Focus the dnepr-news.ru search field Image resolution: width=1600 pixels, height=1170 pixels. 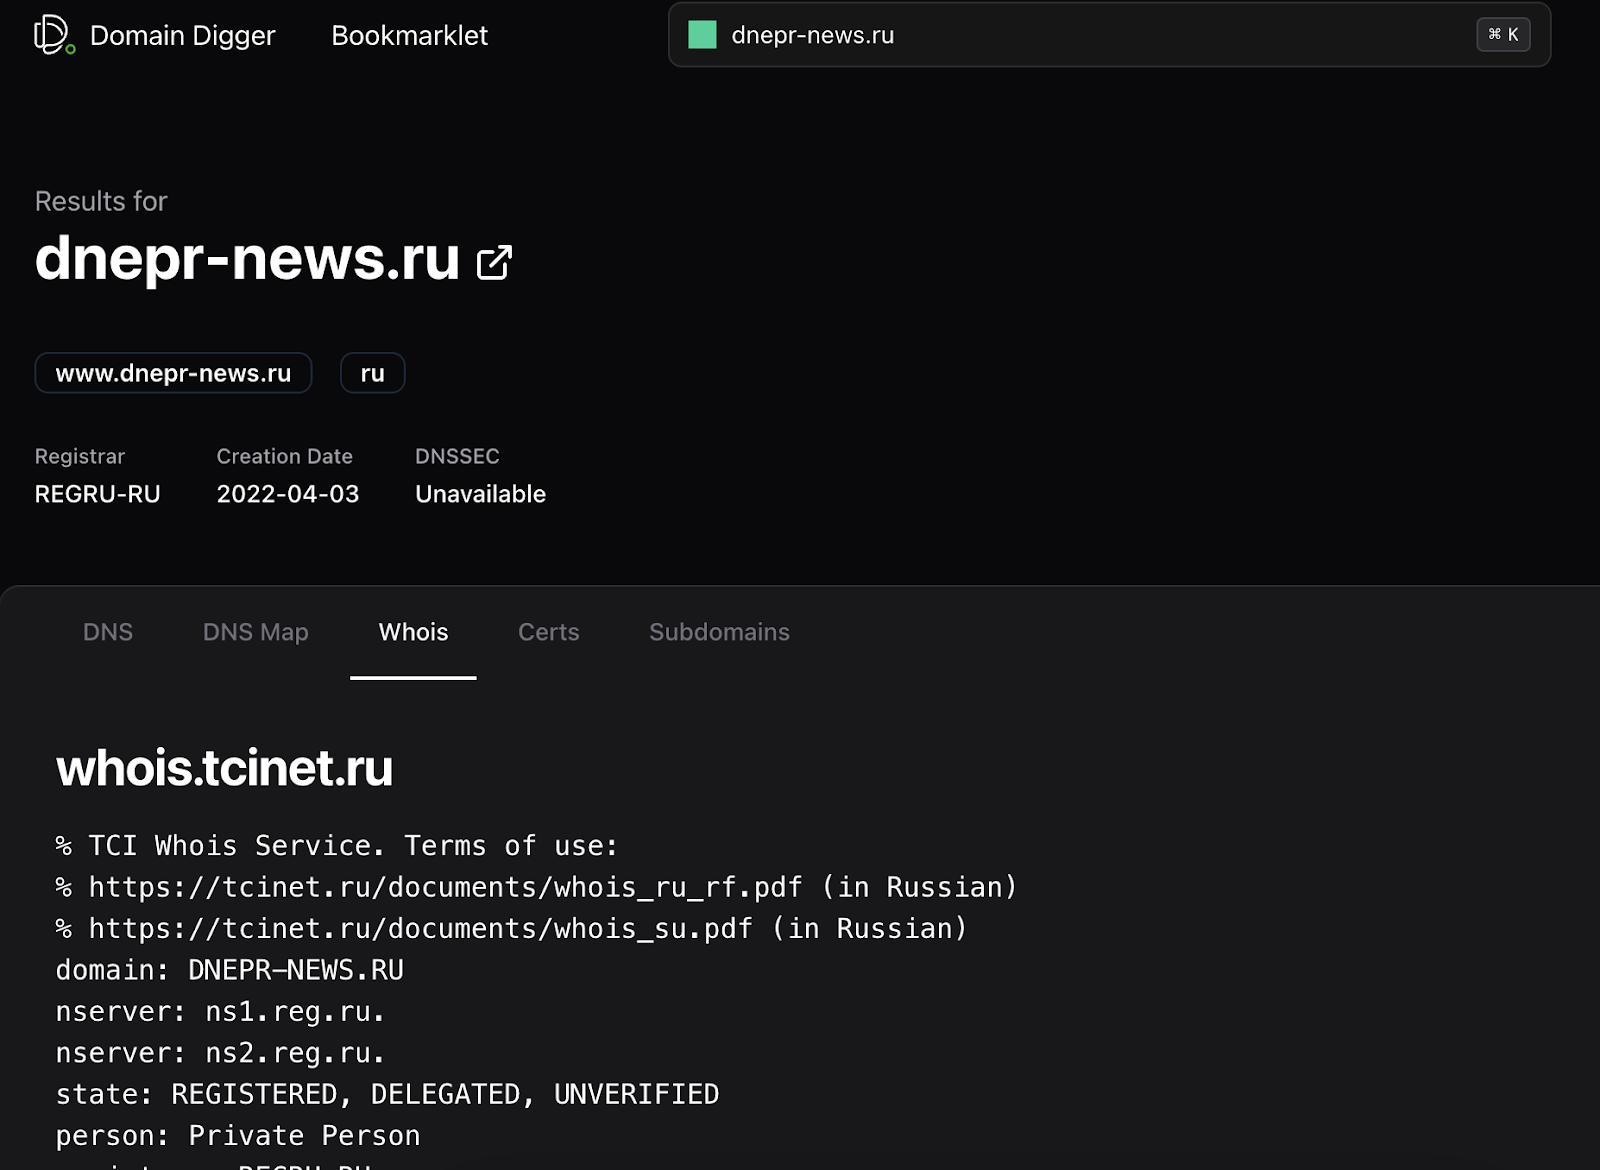1109,35
